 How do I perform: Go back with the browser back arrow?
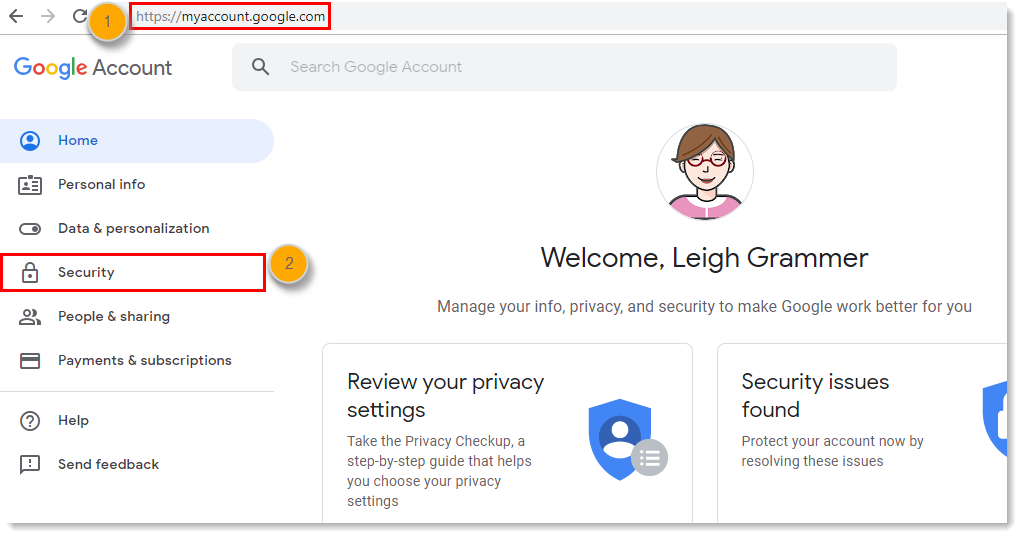16,16
